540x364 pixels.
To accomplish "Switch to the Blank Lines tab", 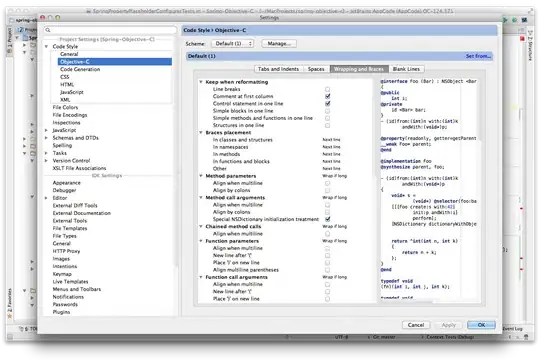I will 406,69.
